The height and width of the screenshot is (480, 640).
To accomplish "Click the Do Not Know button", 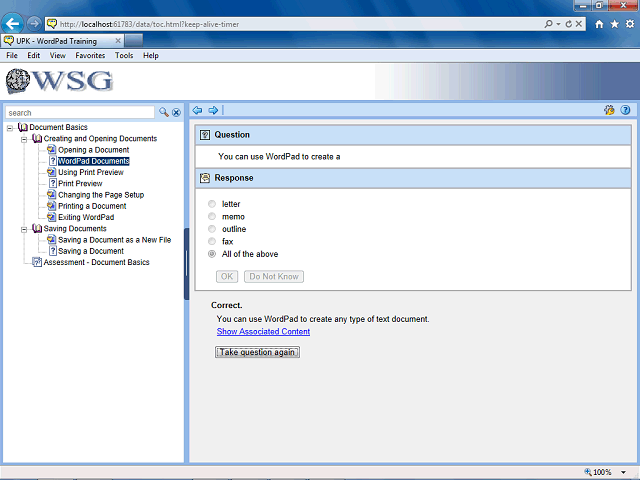I will (x=274, y=276).
